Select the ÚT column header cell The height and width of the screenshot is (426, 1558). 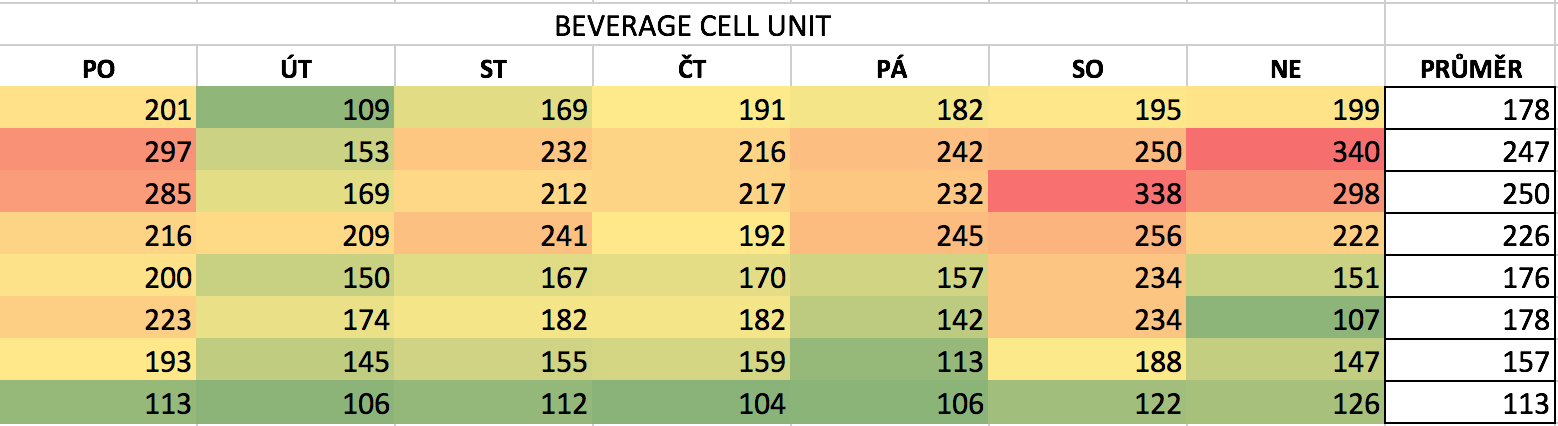pyautogui.click(x=296, y=69)
